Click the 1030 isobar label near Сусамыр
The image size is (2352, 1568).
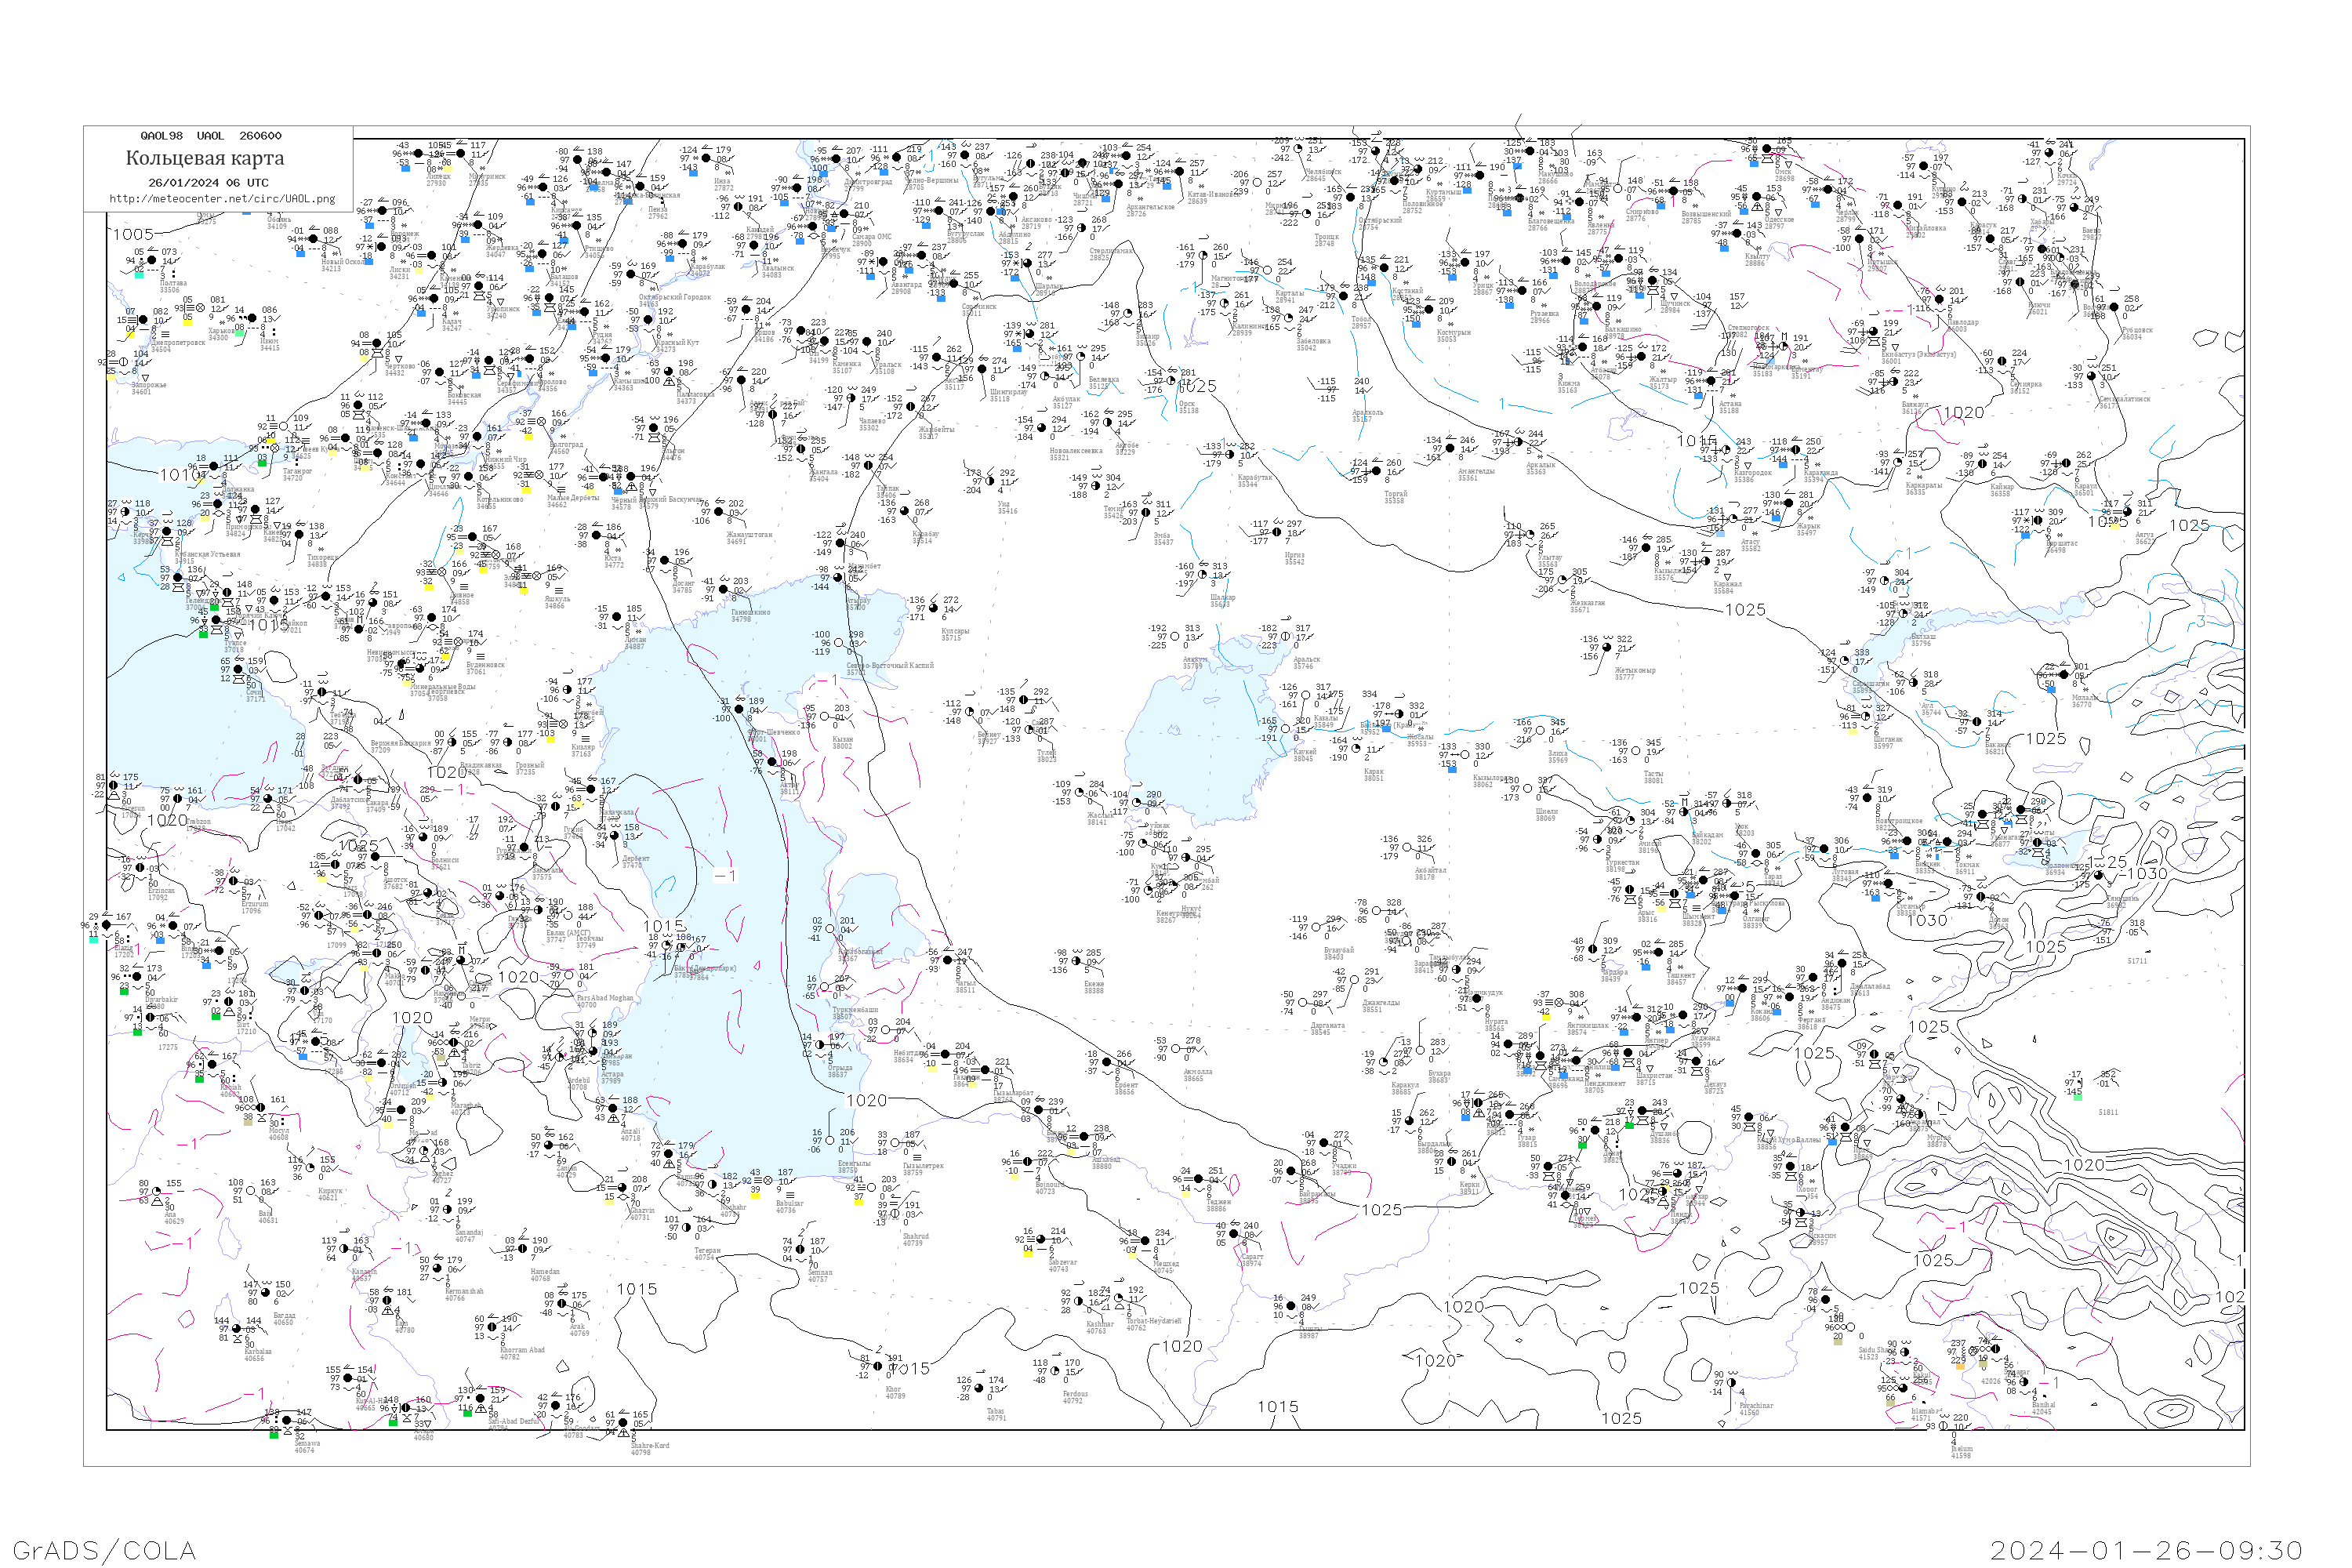1927,920
